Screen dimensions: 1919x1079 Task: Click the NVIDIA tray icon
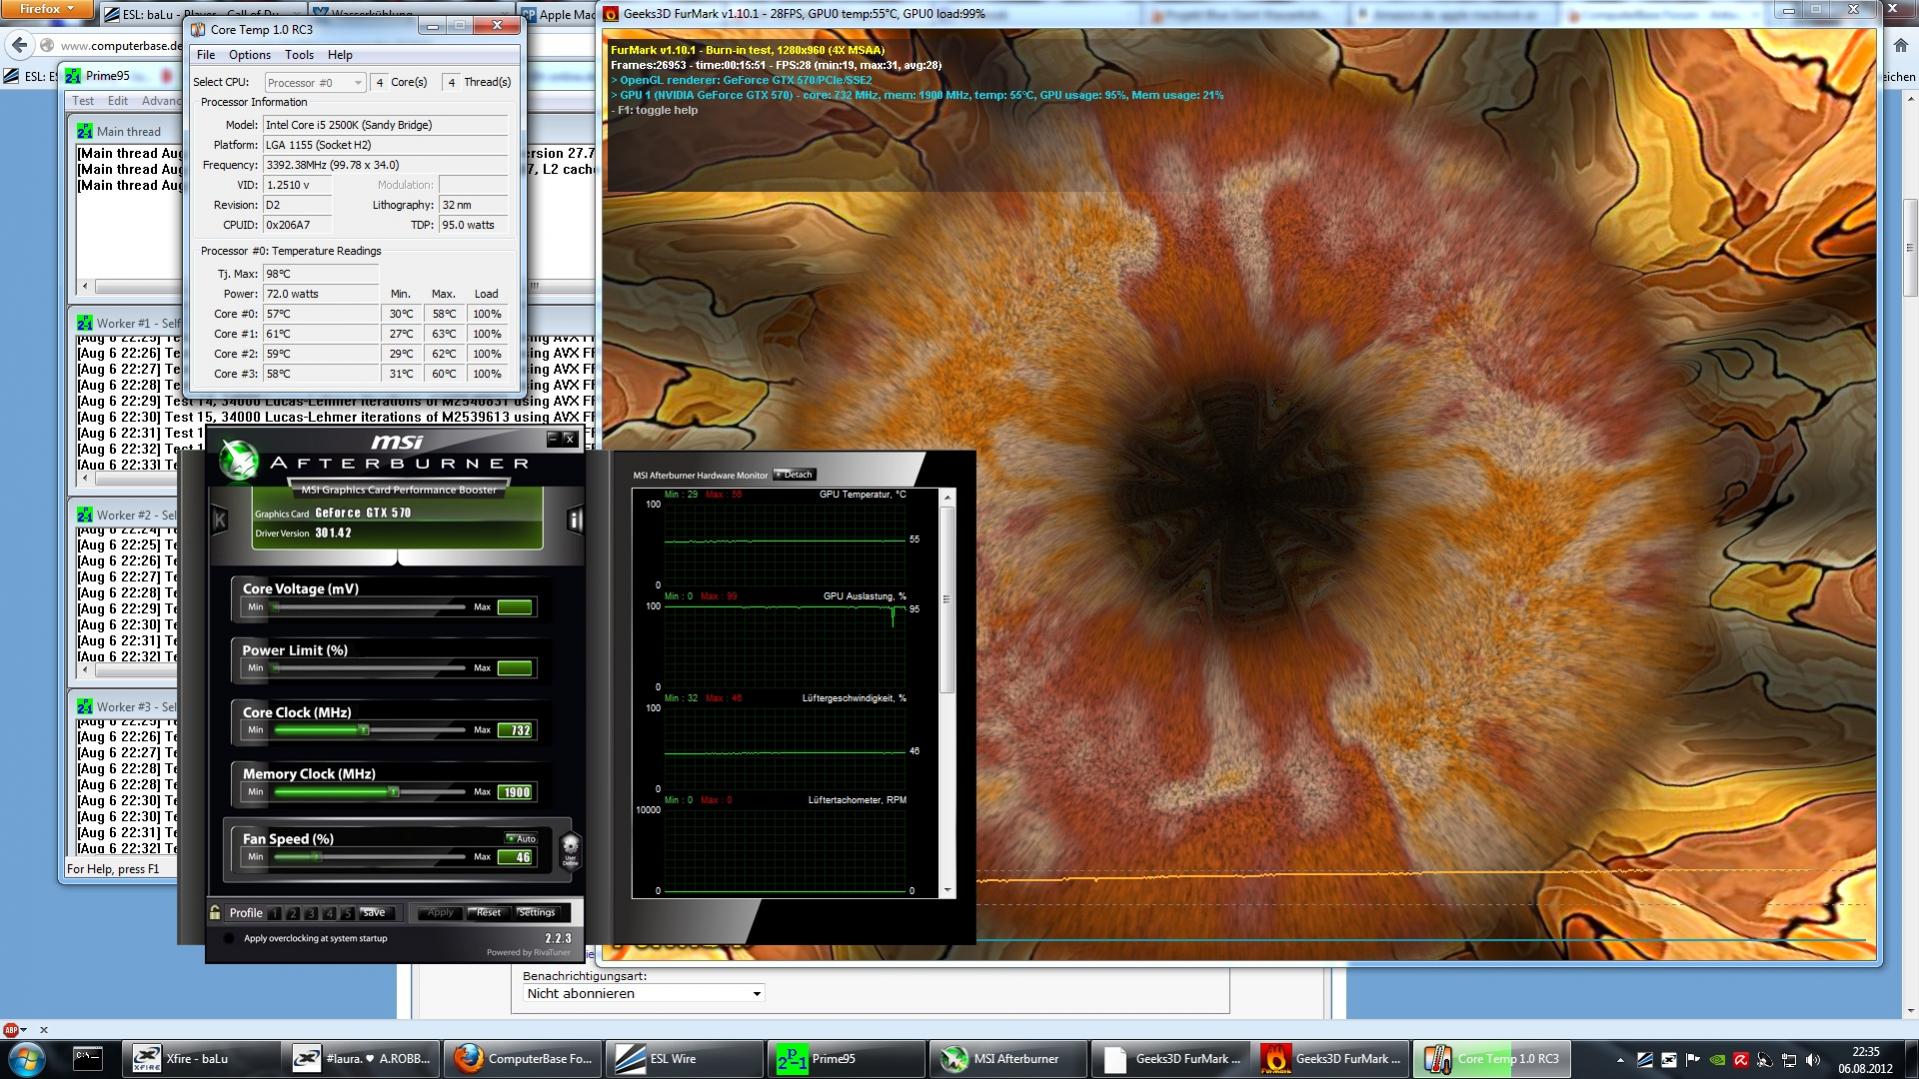tap(1717, 1059)
